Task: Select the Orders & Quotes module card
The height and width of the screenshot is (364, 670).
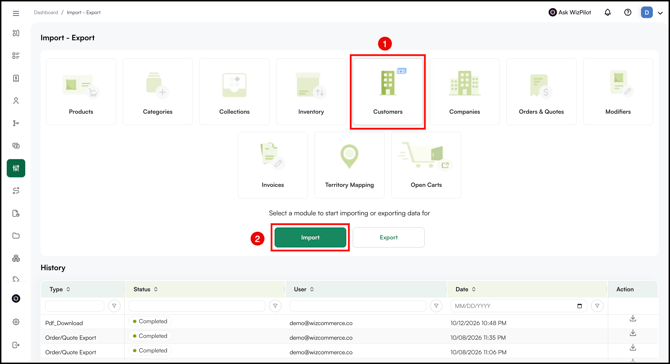Action: coord(541,91)
